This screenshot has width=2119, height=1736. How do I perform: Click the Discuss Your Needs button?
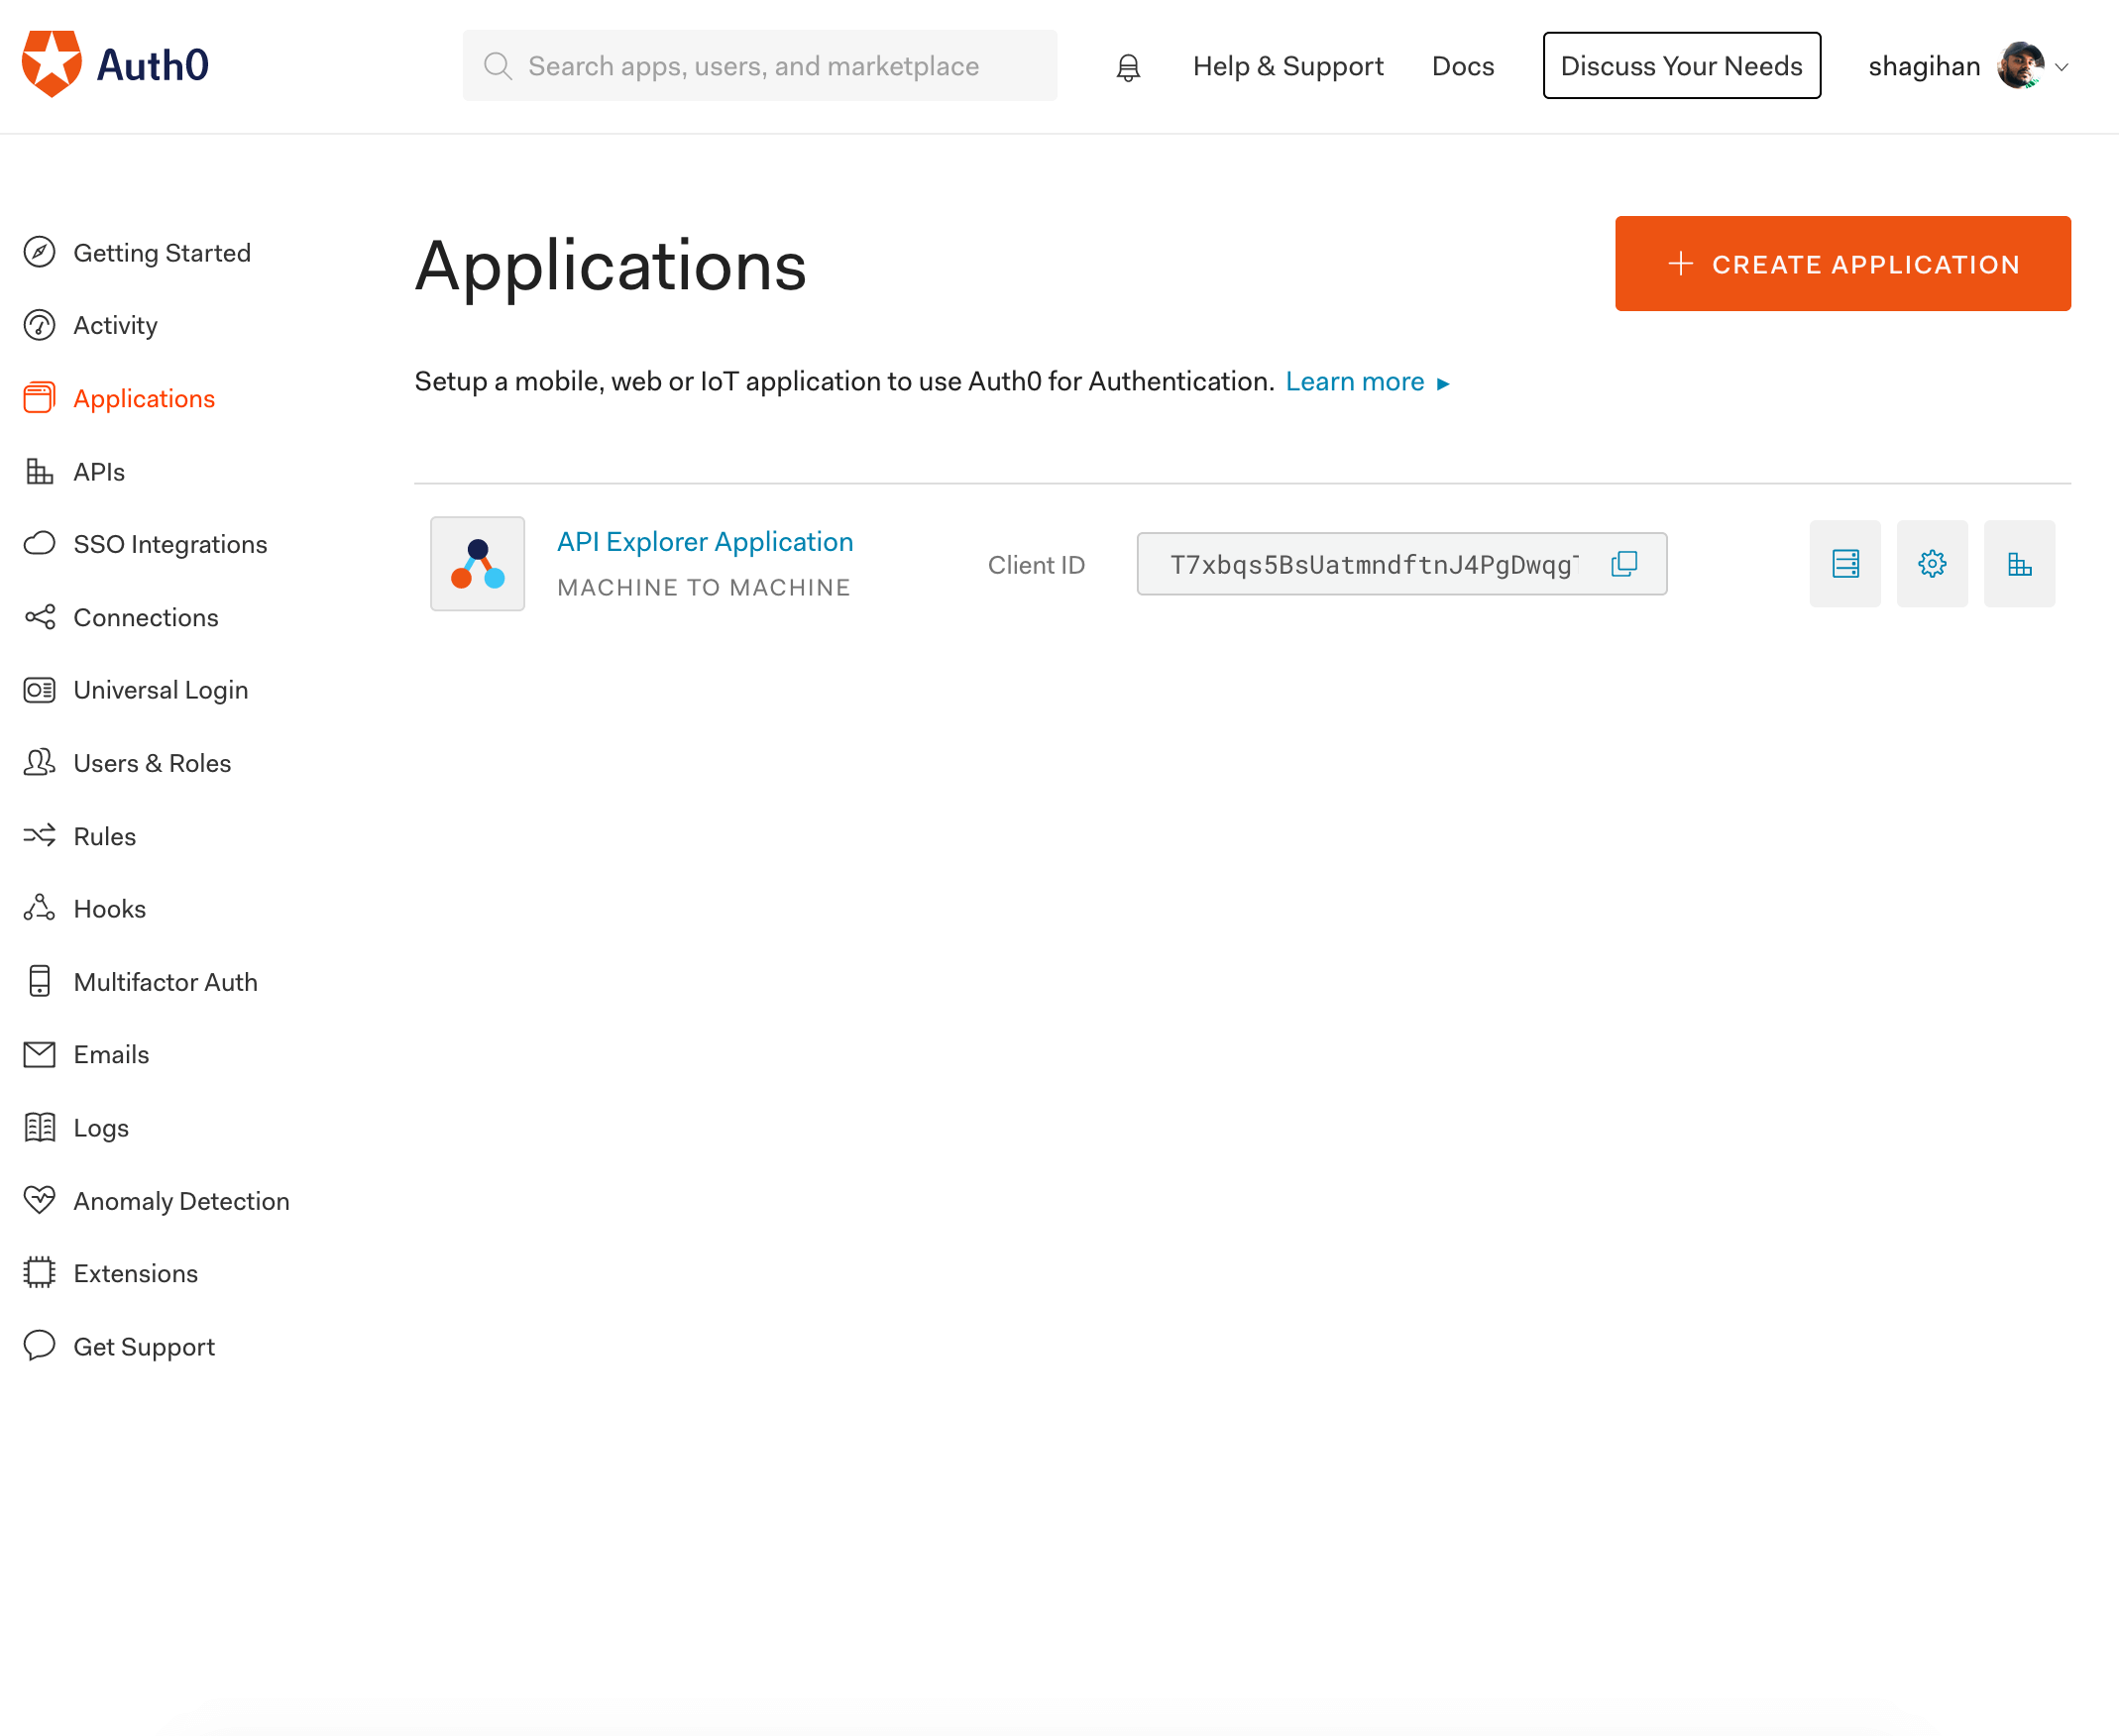point(1681,66)
